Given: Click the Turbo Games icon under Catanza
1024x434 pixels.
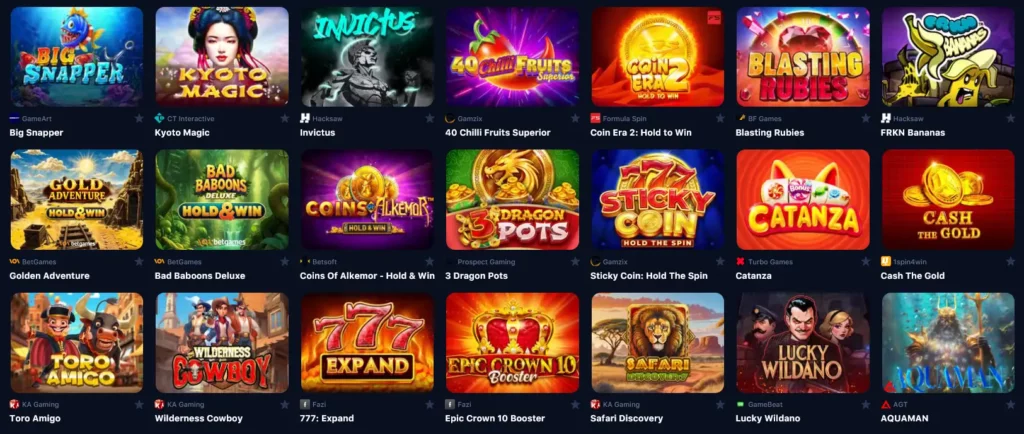Looking at the screenshot, I should 741,262.
